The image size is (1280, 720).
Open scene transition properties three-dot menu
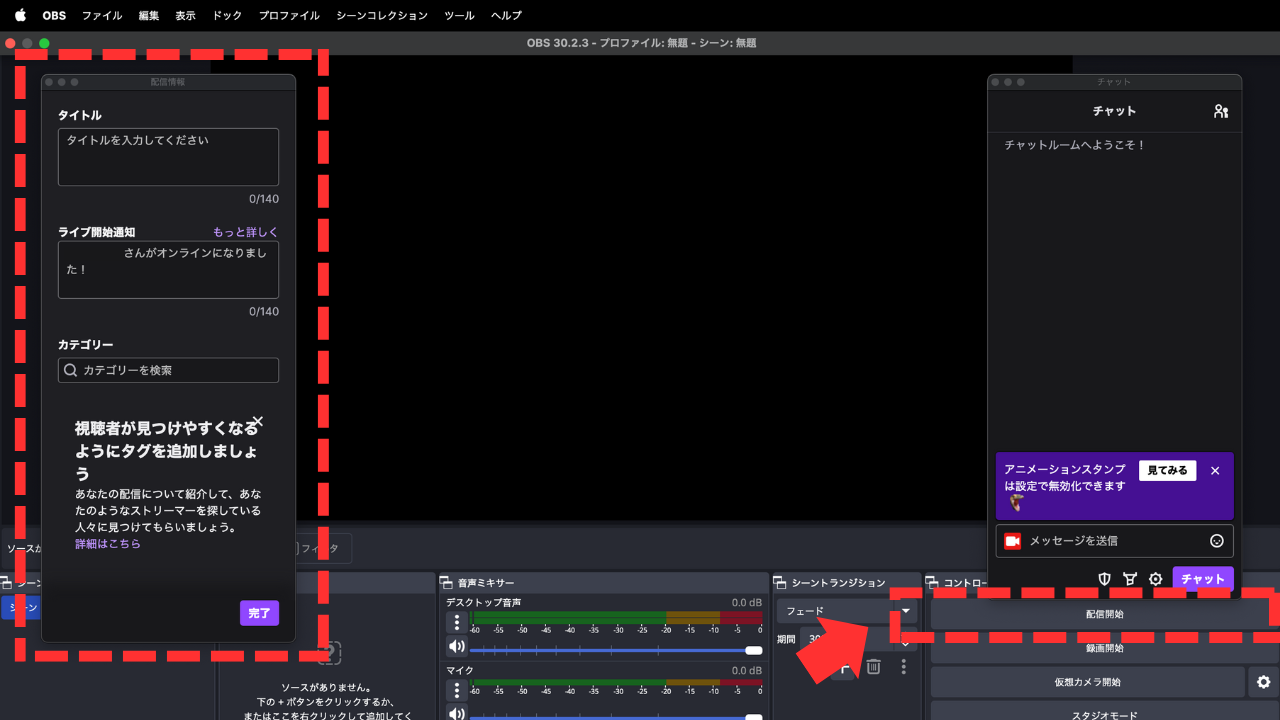[903, 666]
